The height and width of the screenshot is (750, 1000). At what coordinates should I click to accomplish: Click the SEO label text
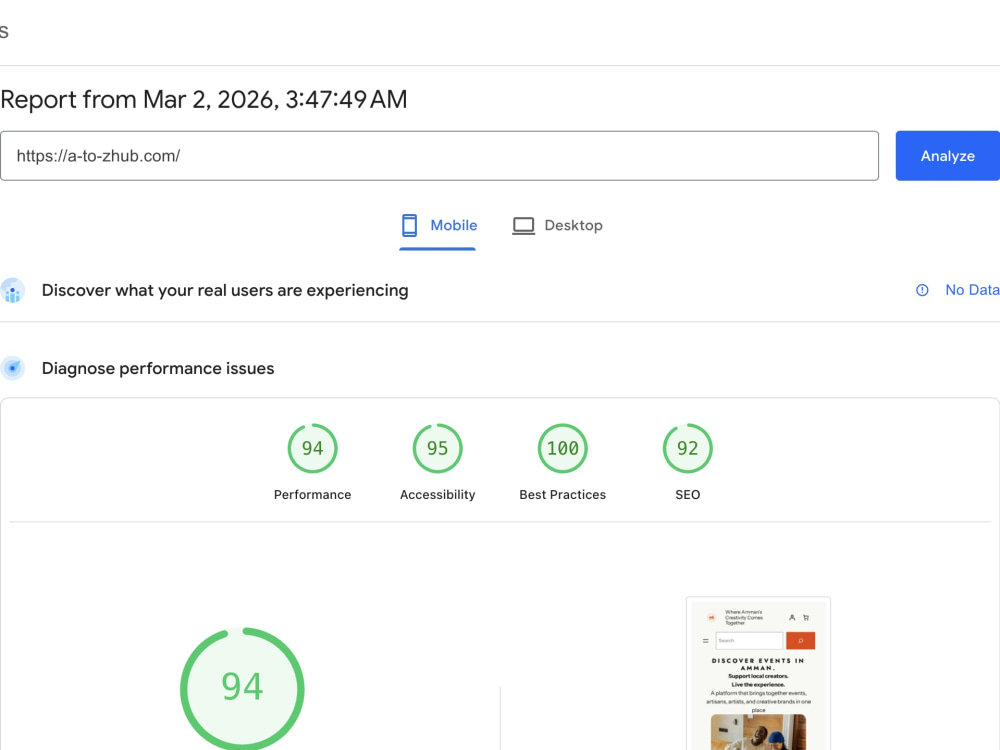(x=688, y=495)
